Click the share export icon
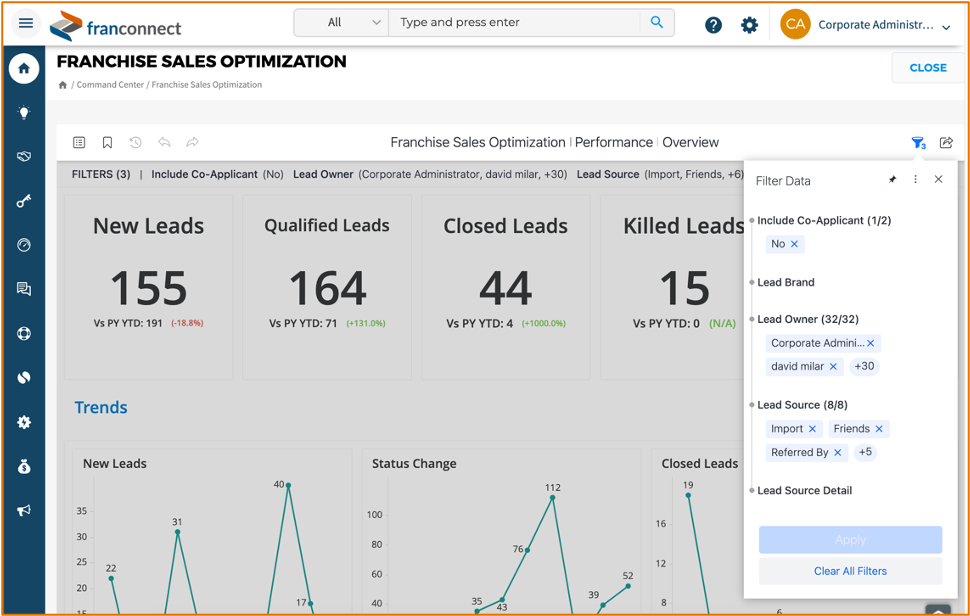Image resolution: width=970 pixels, height=616 pixels. [946, 143]
